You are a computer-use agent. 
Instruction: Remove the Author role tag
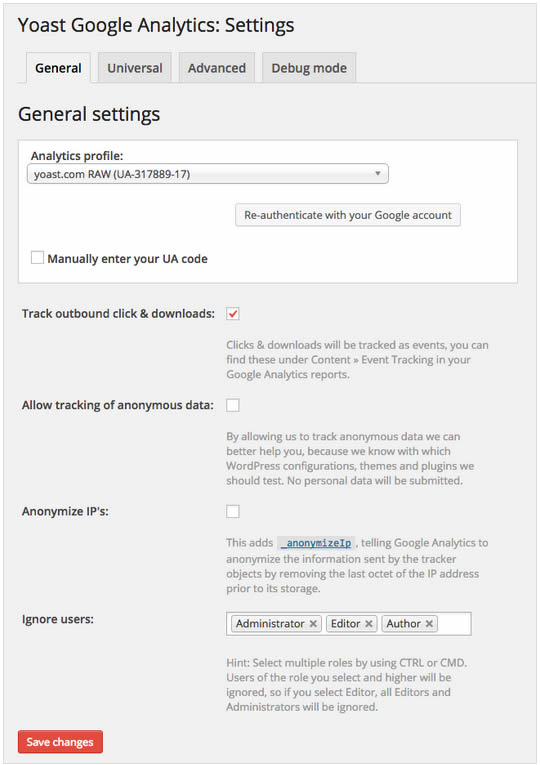pos(429,624)
